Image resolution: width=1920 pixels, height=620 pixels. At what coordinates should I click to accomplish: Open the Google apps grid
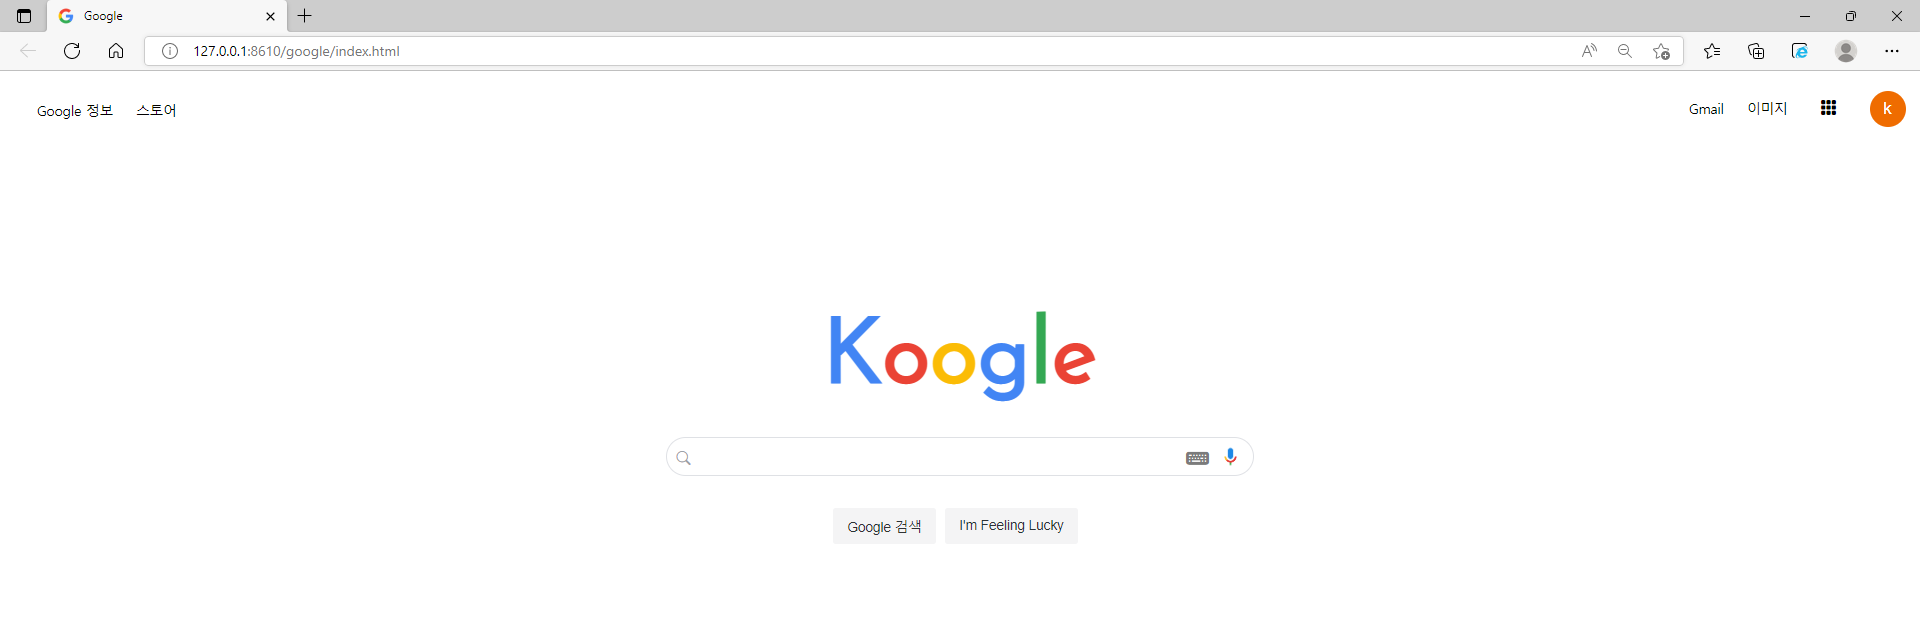(x=1828, y=108)
